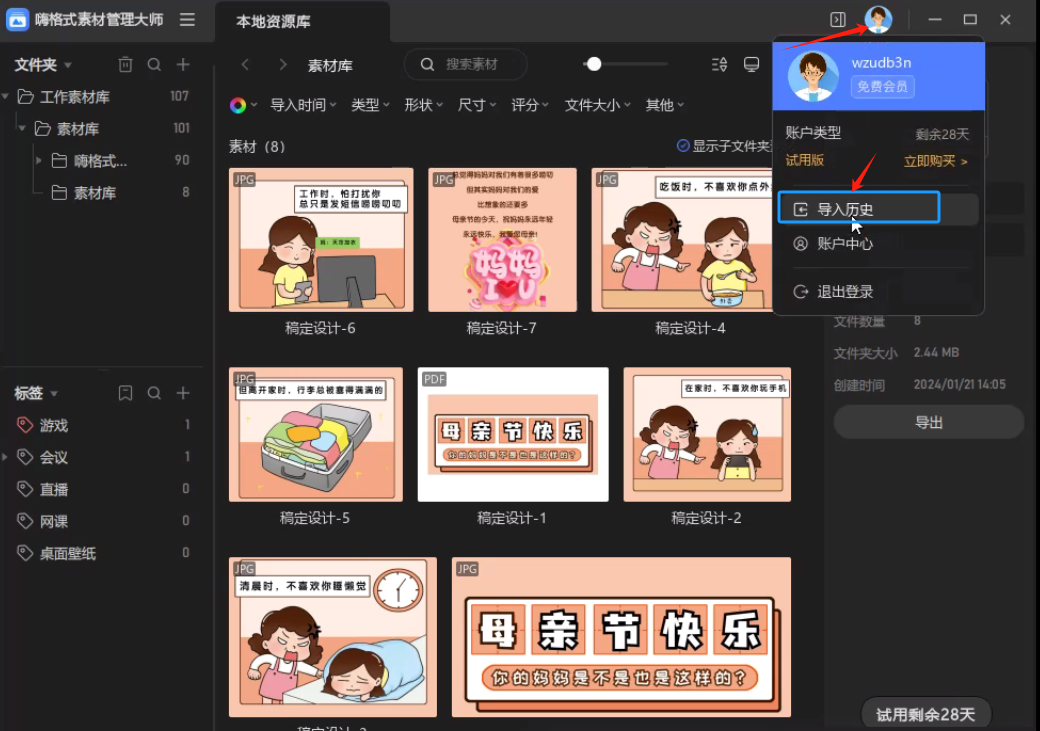
Task: Open the 其他 filter dropdown
Action: coord(665,105)
